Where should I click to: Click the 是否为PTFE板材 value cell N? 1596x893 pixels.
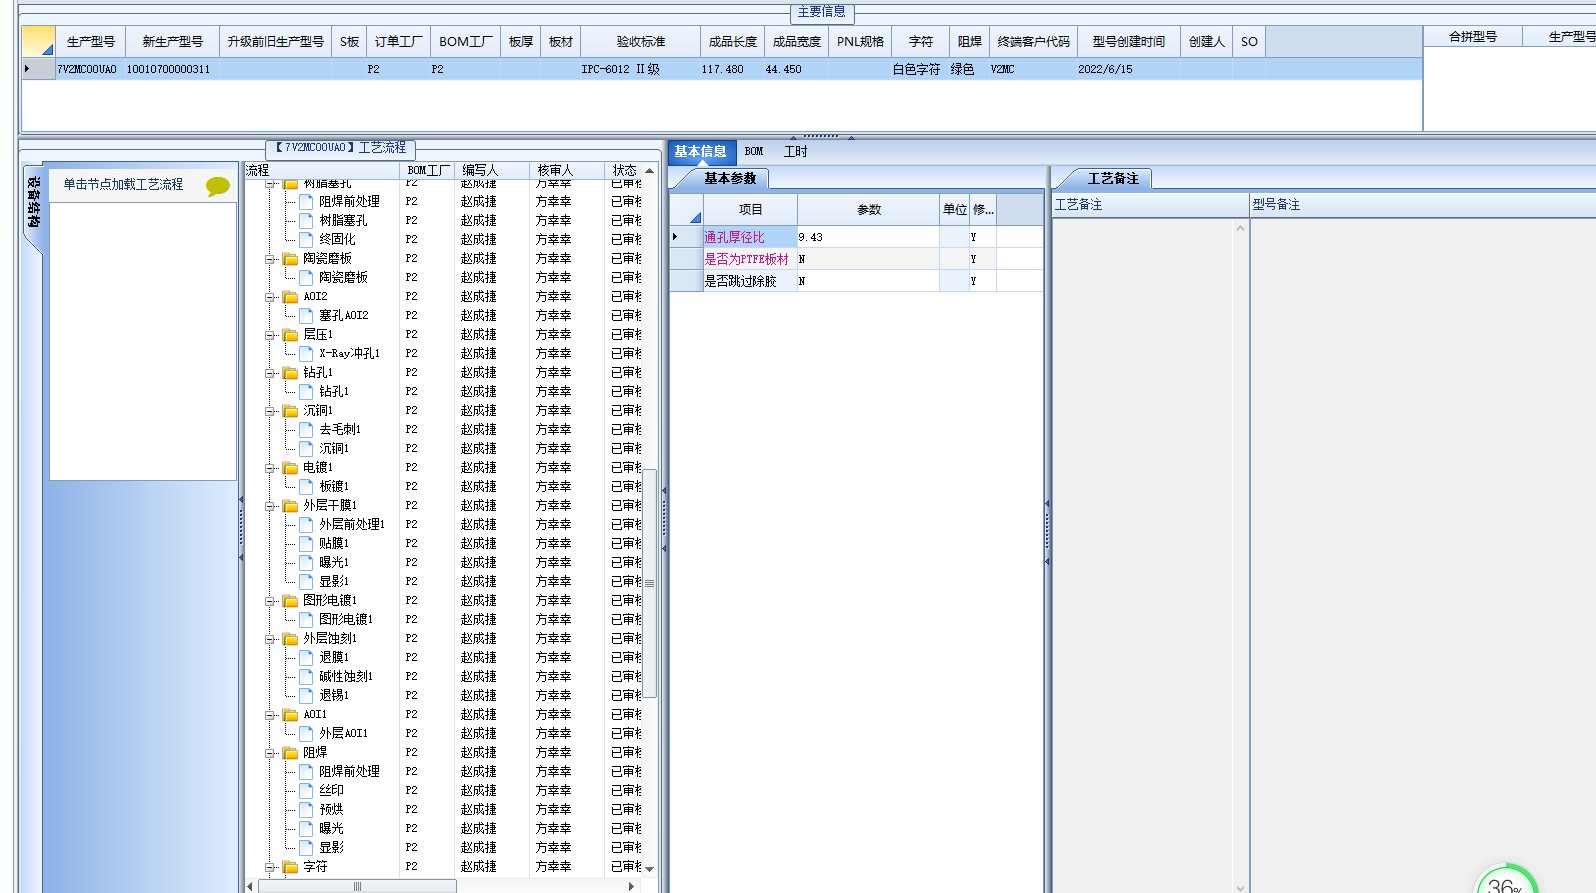coord(868,259)
